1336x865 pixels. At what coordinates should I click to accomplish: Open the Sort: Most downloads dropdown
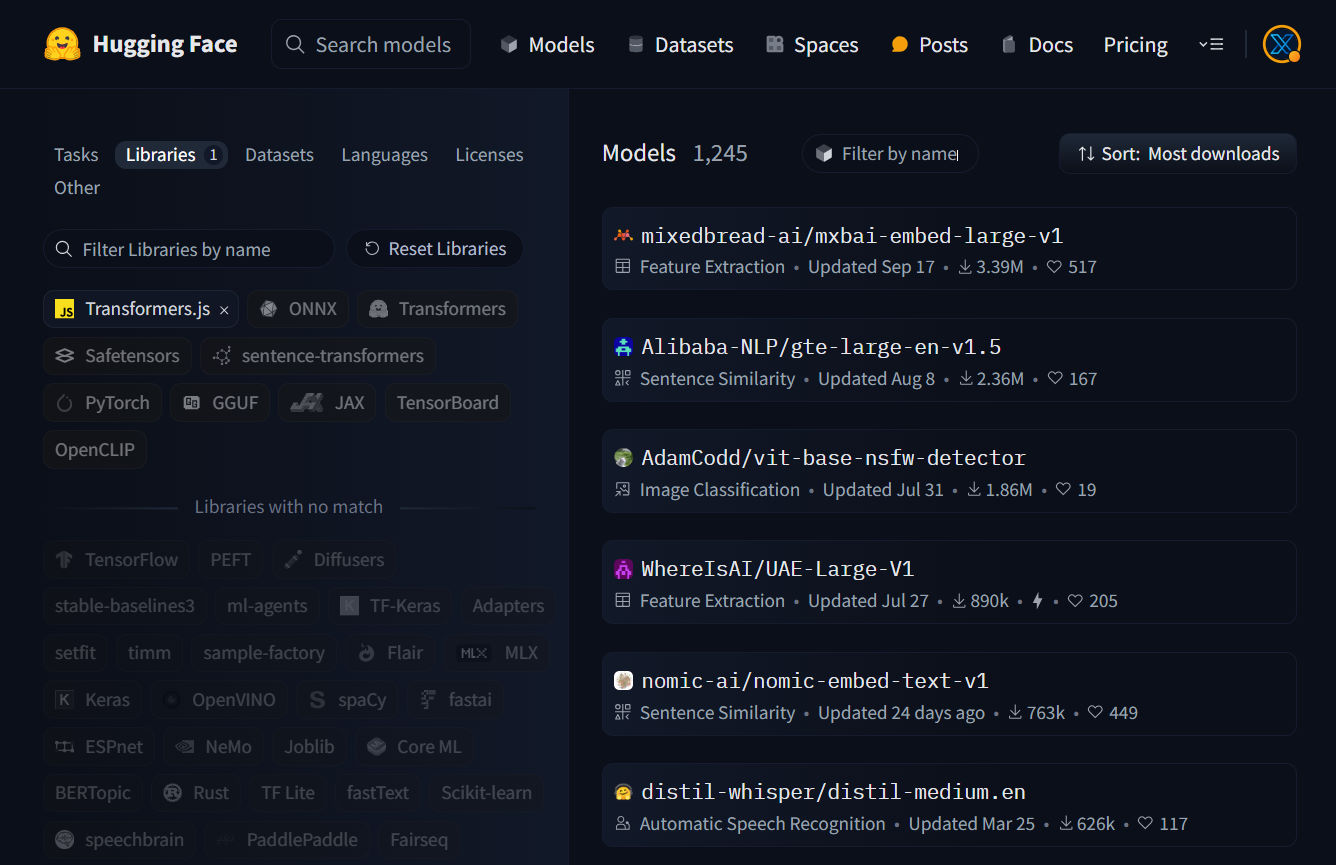coord(1177,154)
